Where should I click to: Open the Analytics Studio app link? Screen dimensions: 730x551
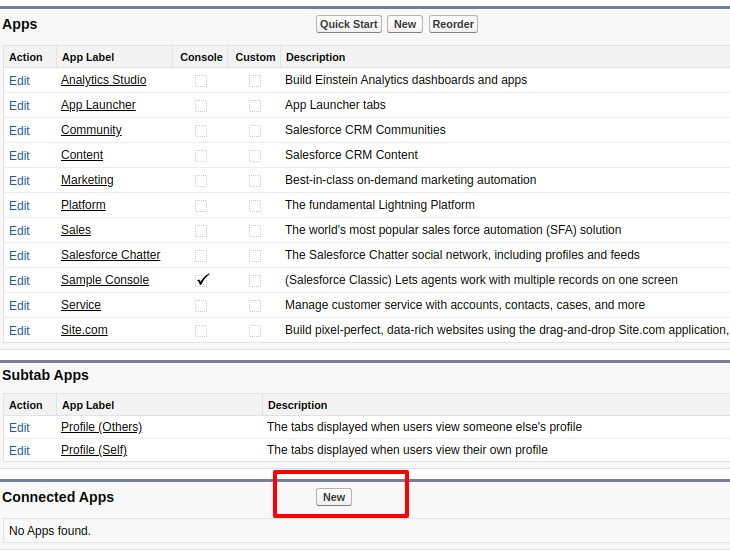(103, 80)
